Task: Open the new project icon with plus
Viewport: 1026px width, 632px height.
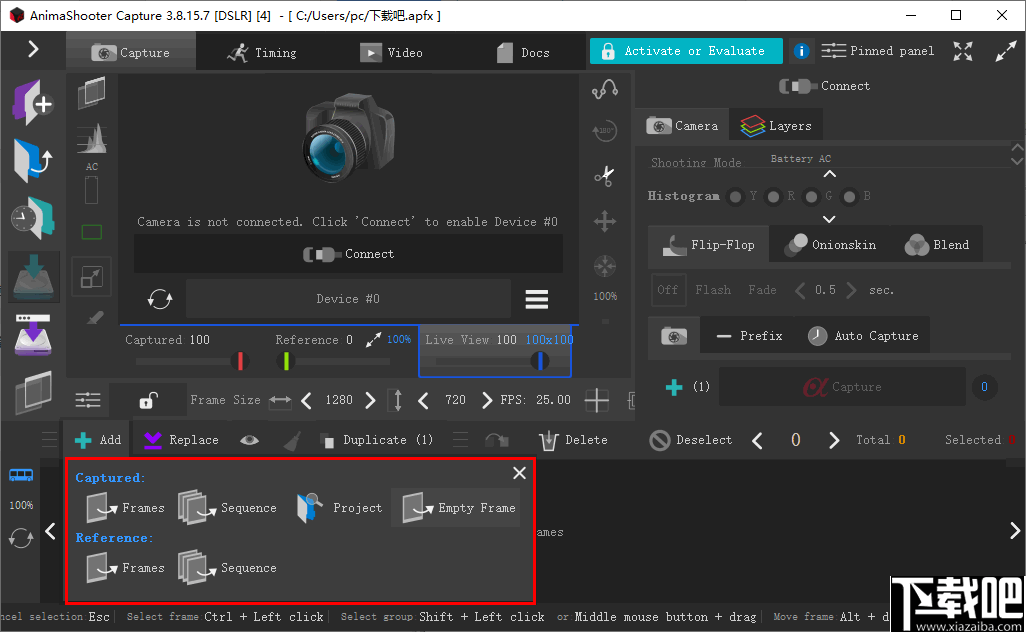Action: point(33,103)
